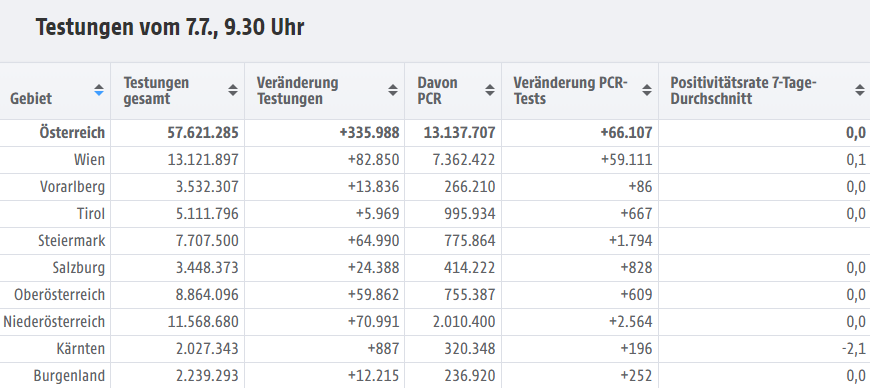Select Tirol in the Gebiet column

pyautogui.click(x=91, y=214)
